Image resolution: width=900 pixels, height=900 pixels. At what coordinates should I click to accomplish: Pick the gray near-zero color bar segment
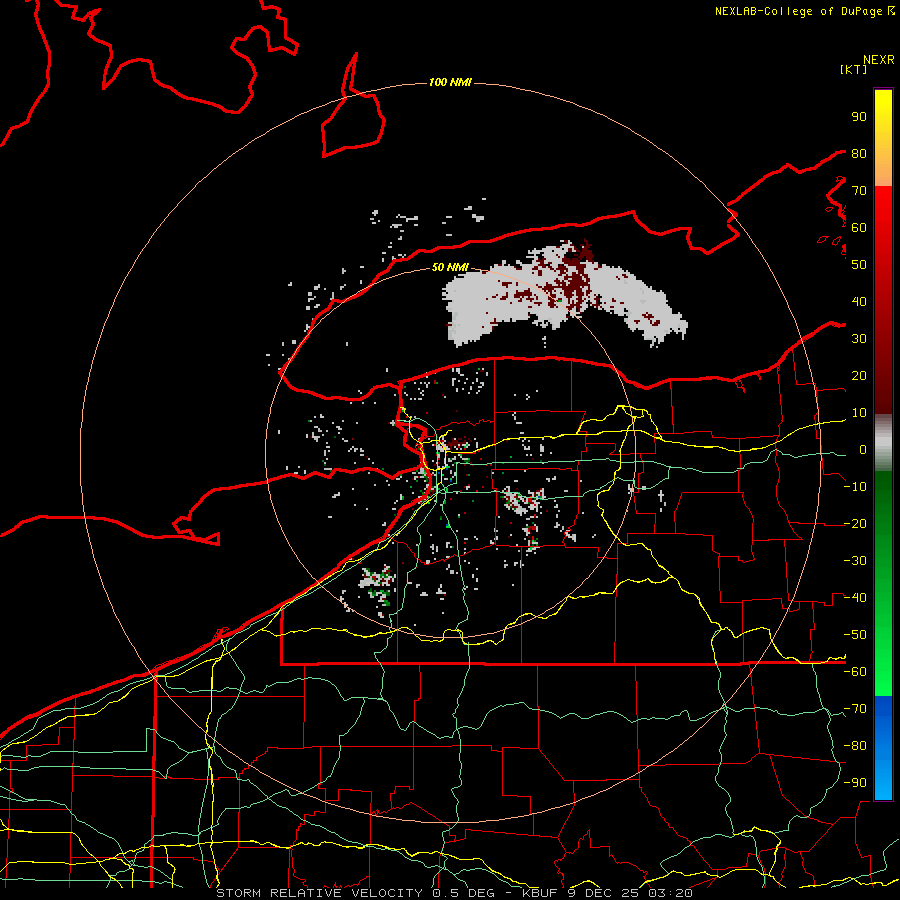[x=883, y=443]
